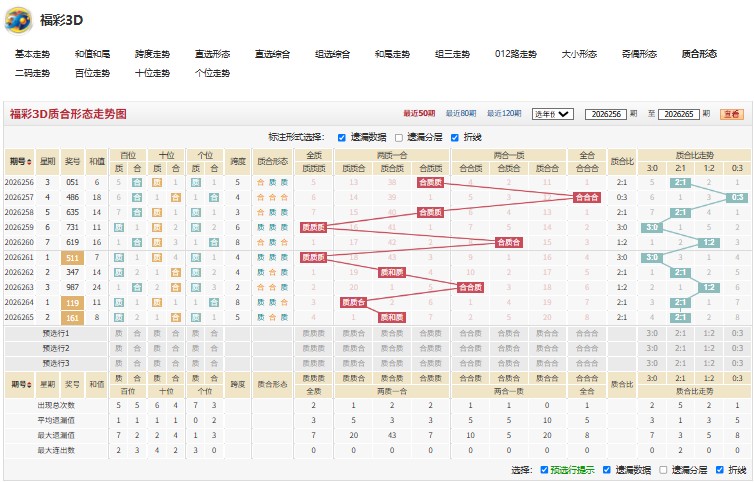Open the 组三走势 chart
The image size is (754, 482).
click(452, 54)
